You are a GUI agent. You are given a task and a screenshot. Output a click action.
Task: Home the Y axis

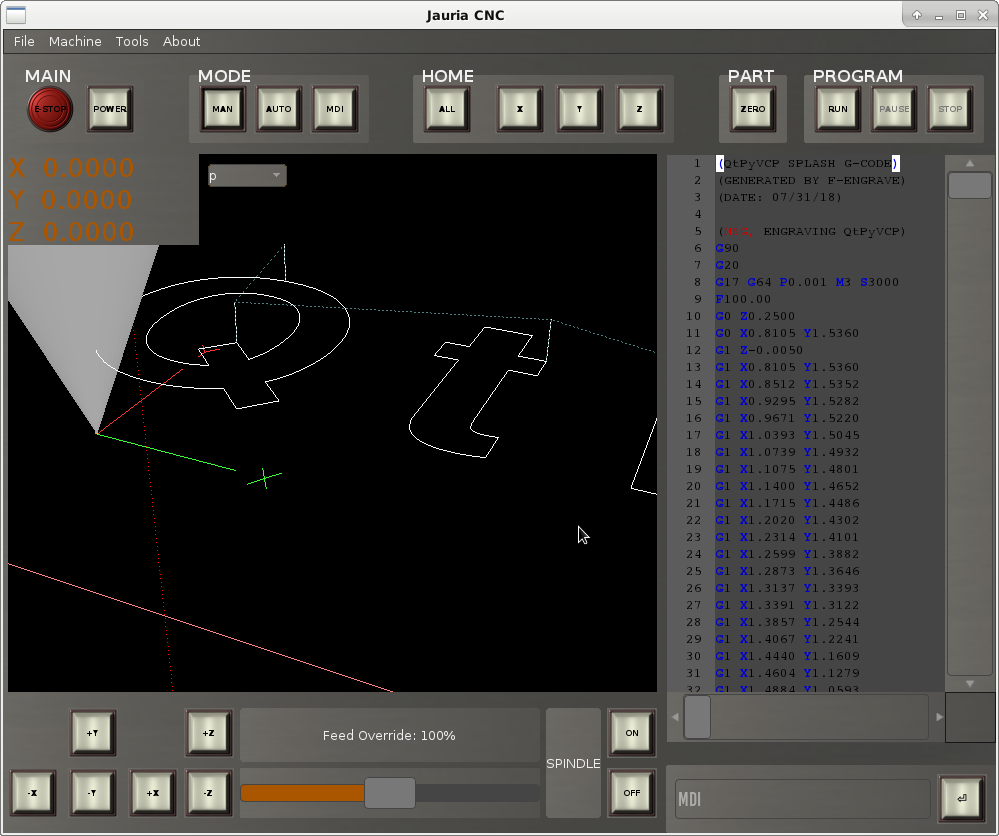[x=580, y=109]
